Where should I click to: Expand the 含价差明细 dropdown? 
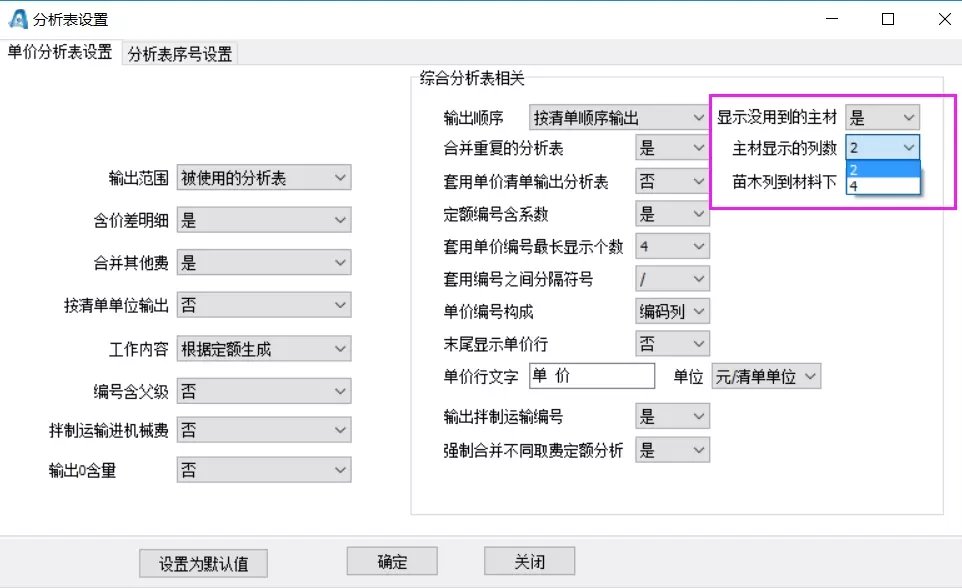(x=264, y=221)
